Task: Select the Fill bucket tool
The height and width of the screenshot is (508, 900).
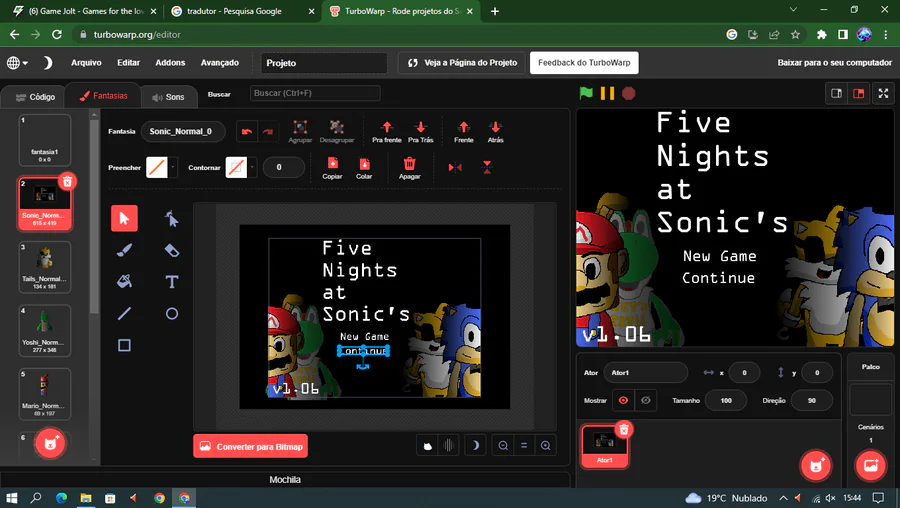Action: tap(124, 281)
